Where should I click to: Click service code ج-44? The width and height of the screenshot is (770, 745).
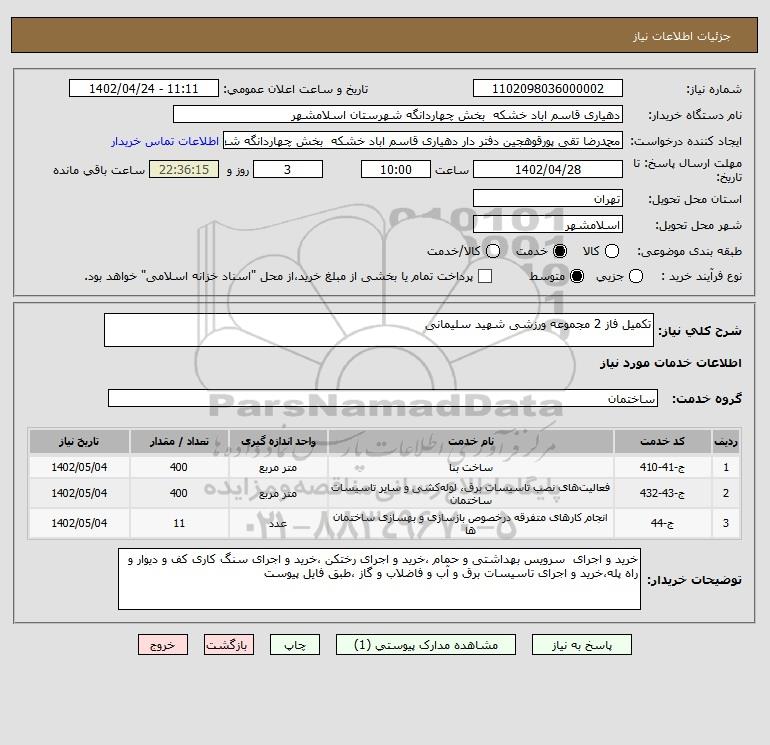click(662, 524)
